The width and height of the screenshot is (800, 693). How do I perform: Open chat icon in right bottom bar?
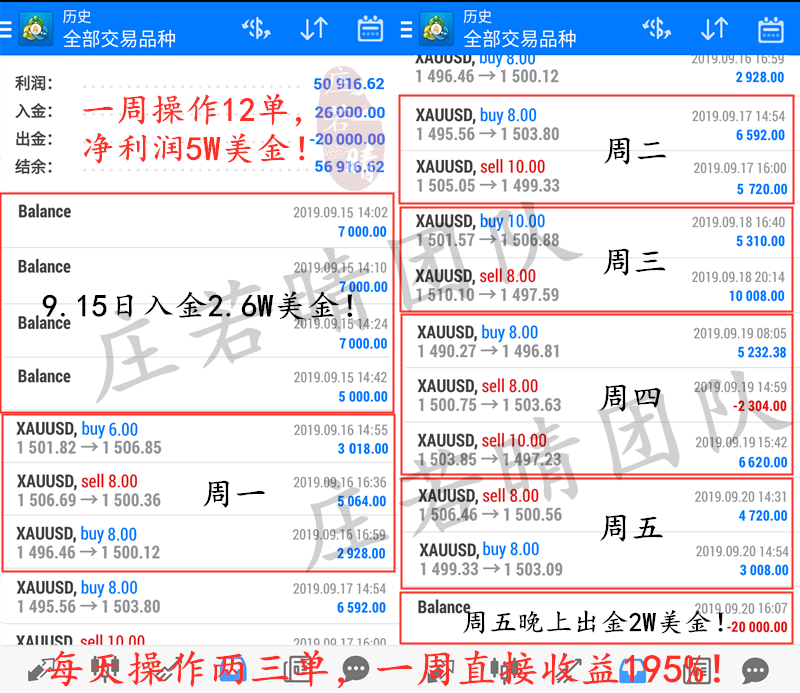(755, 670)
